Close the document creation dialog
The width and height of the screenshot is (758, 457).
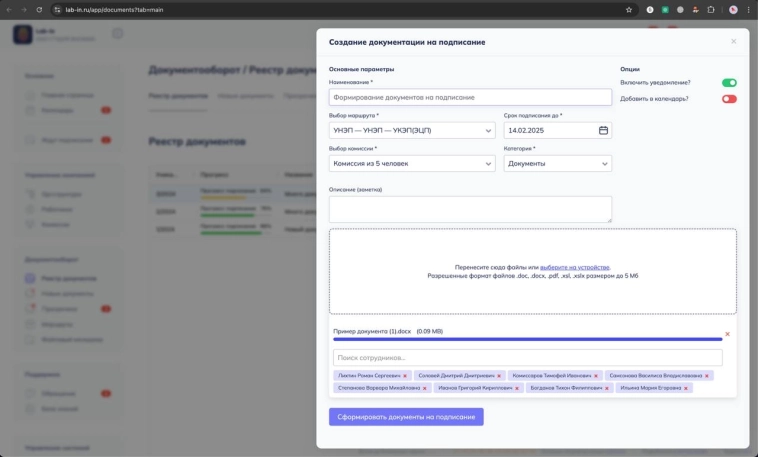coord(733,42)
